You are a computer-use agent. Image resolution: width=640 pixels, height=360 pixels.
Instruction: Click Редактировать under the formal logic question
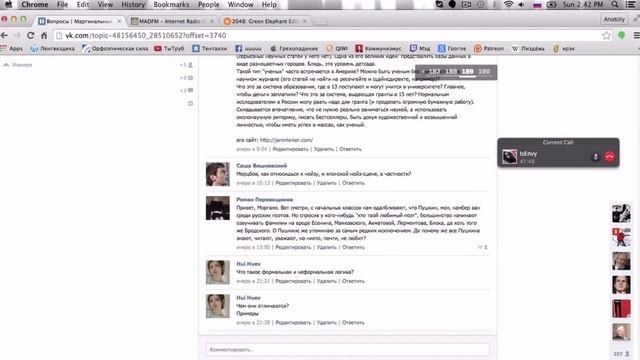[293, 281]
